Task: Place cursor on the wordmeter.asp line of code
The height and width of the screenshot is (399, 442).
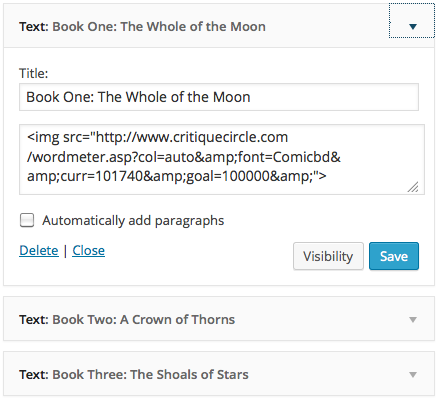Action: [x=184, y=157]
